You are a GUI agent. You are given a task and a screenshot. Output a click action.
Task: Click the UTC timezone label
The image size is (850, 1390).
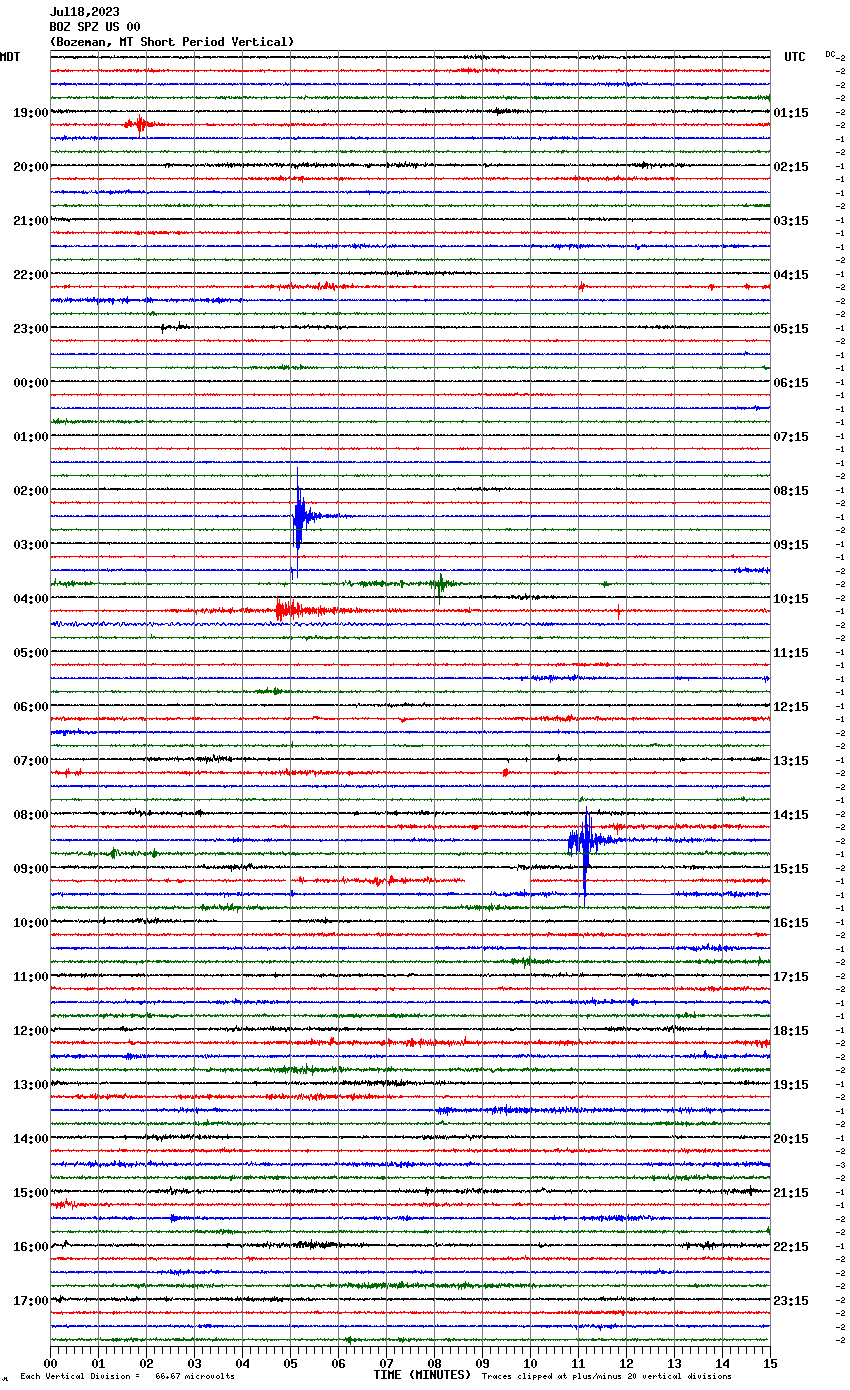coord(794,57)
